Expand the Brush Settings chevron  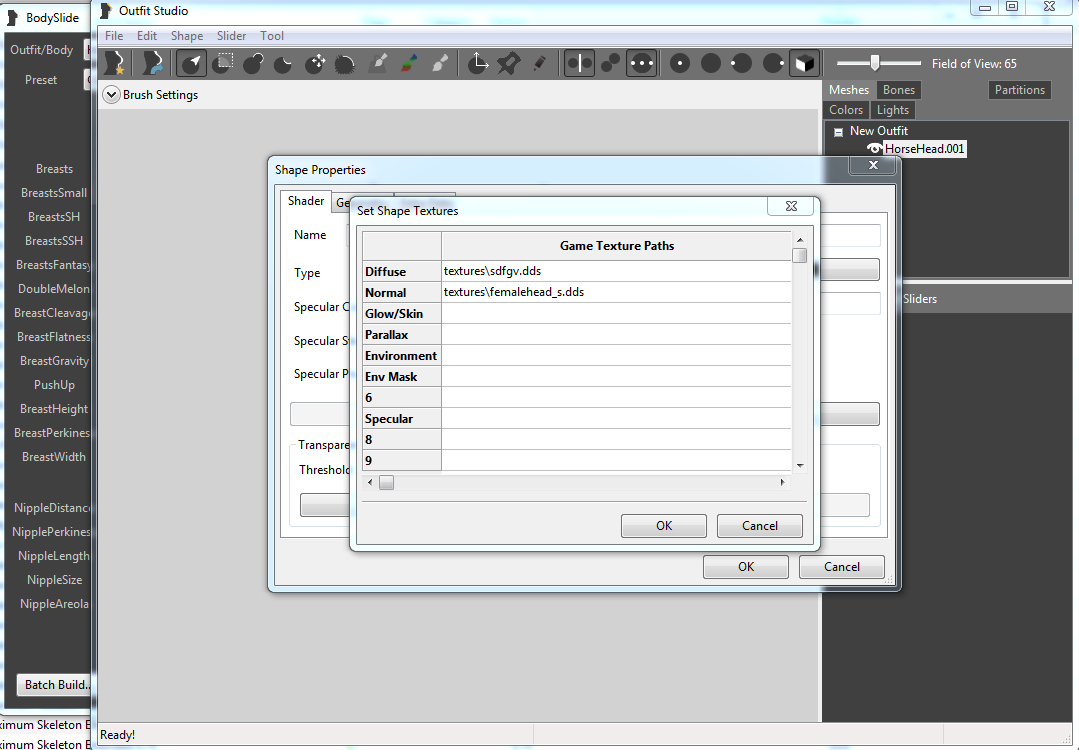pyautogui.click(x=111, y=95)
